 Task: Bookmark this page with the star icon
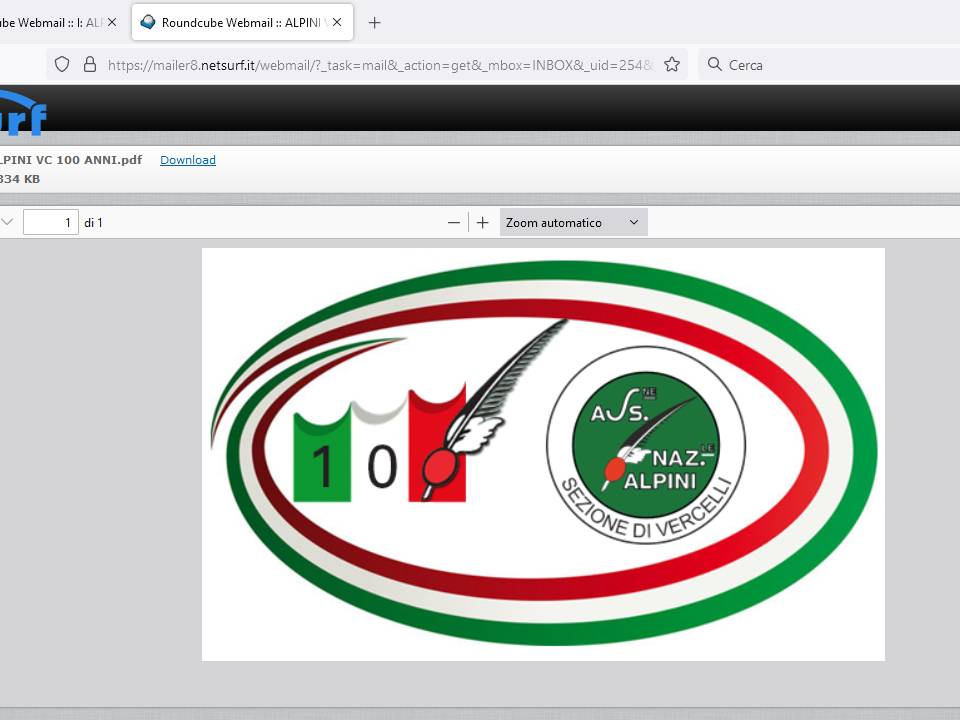click(x=672, y=65)
